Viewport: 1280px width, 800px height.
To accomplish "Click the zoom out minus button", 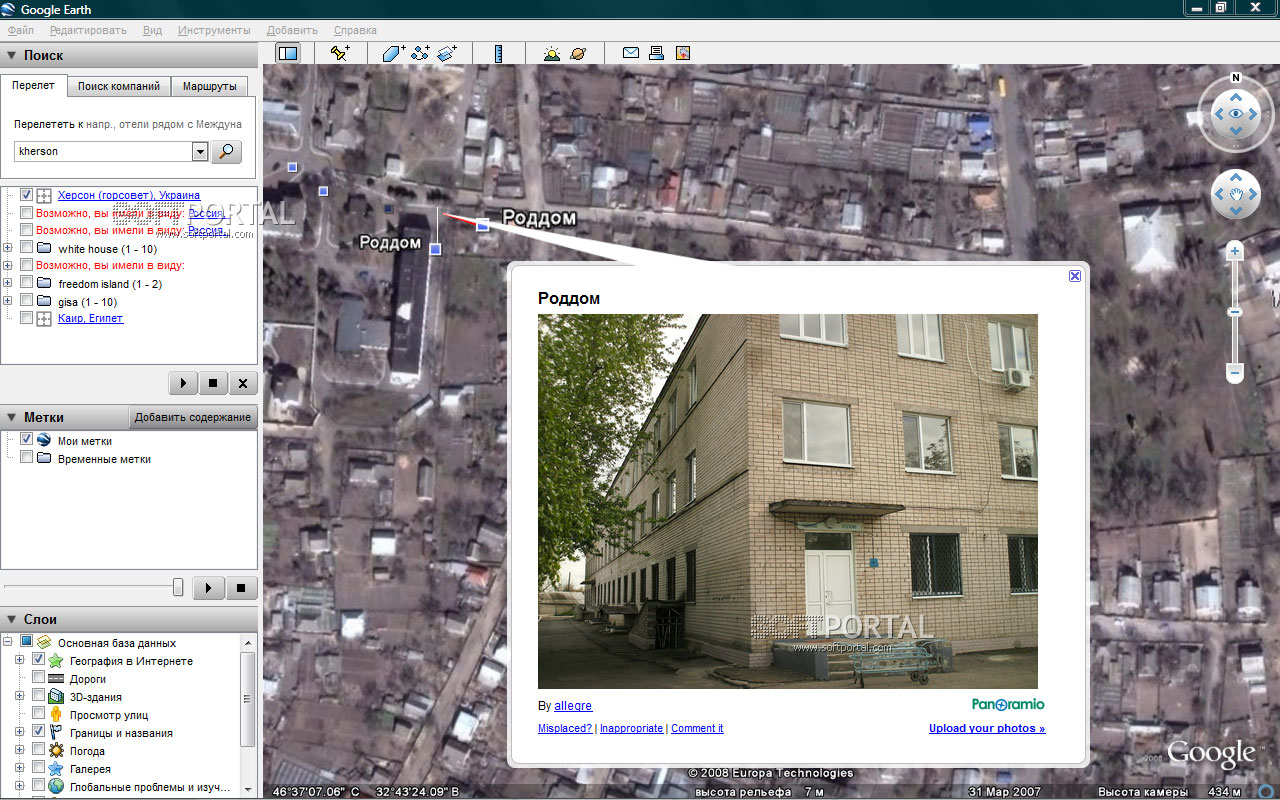I will coord(1235,373).
